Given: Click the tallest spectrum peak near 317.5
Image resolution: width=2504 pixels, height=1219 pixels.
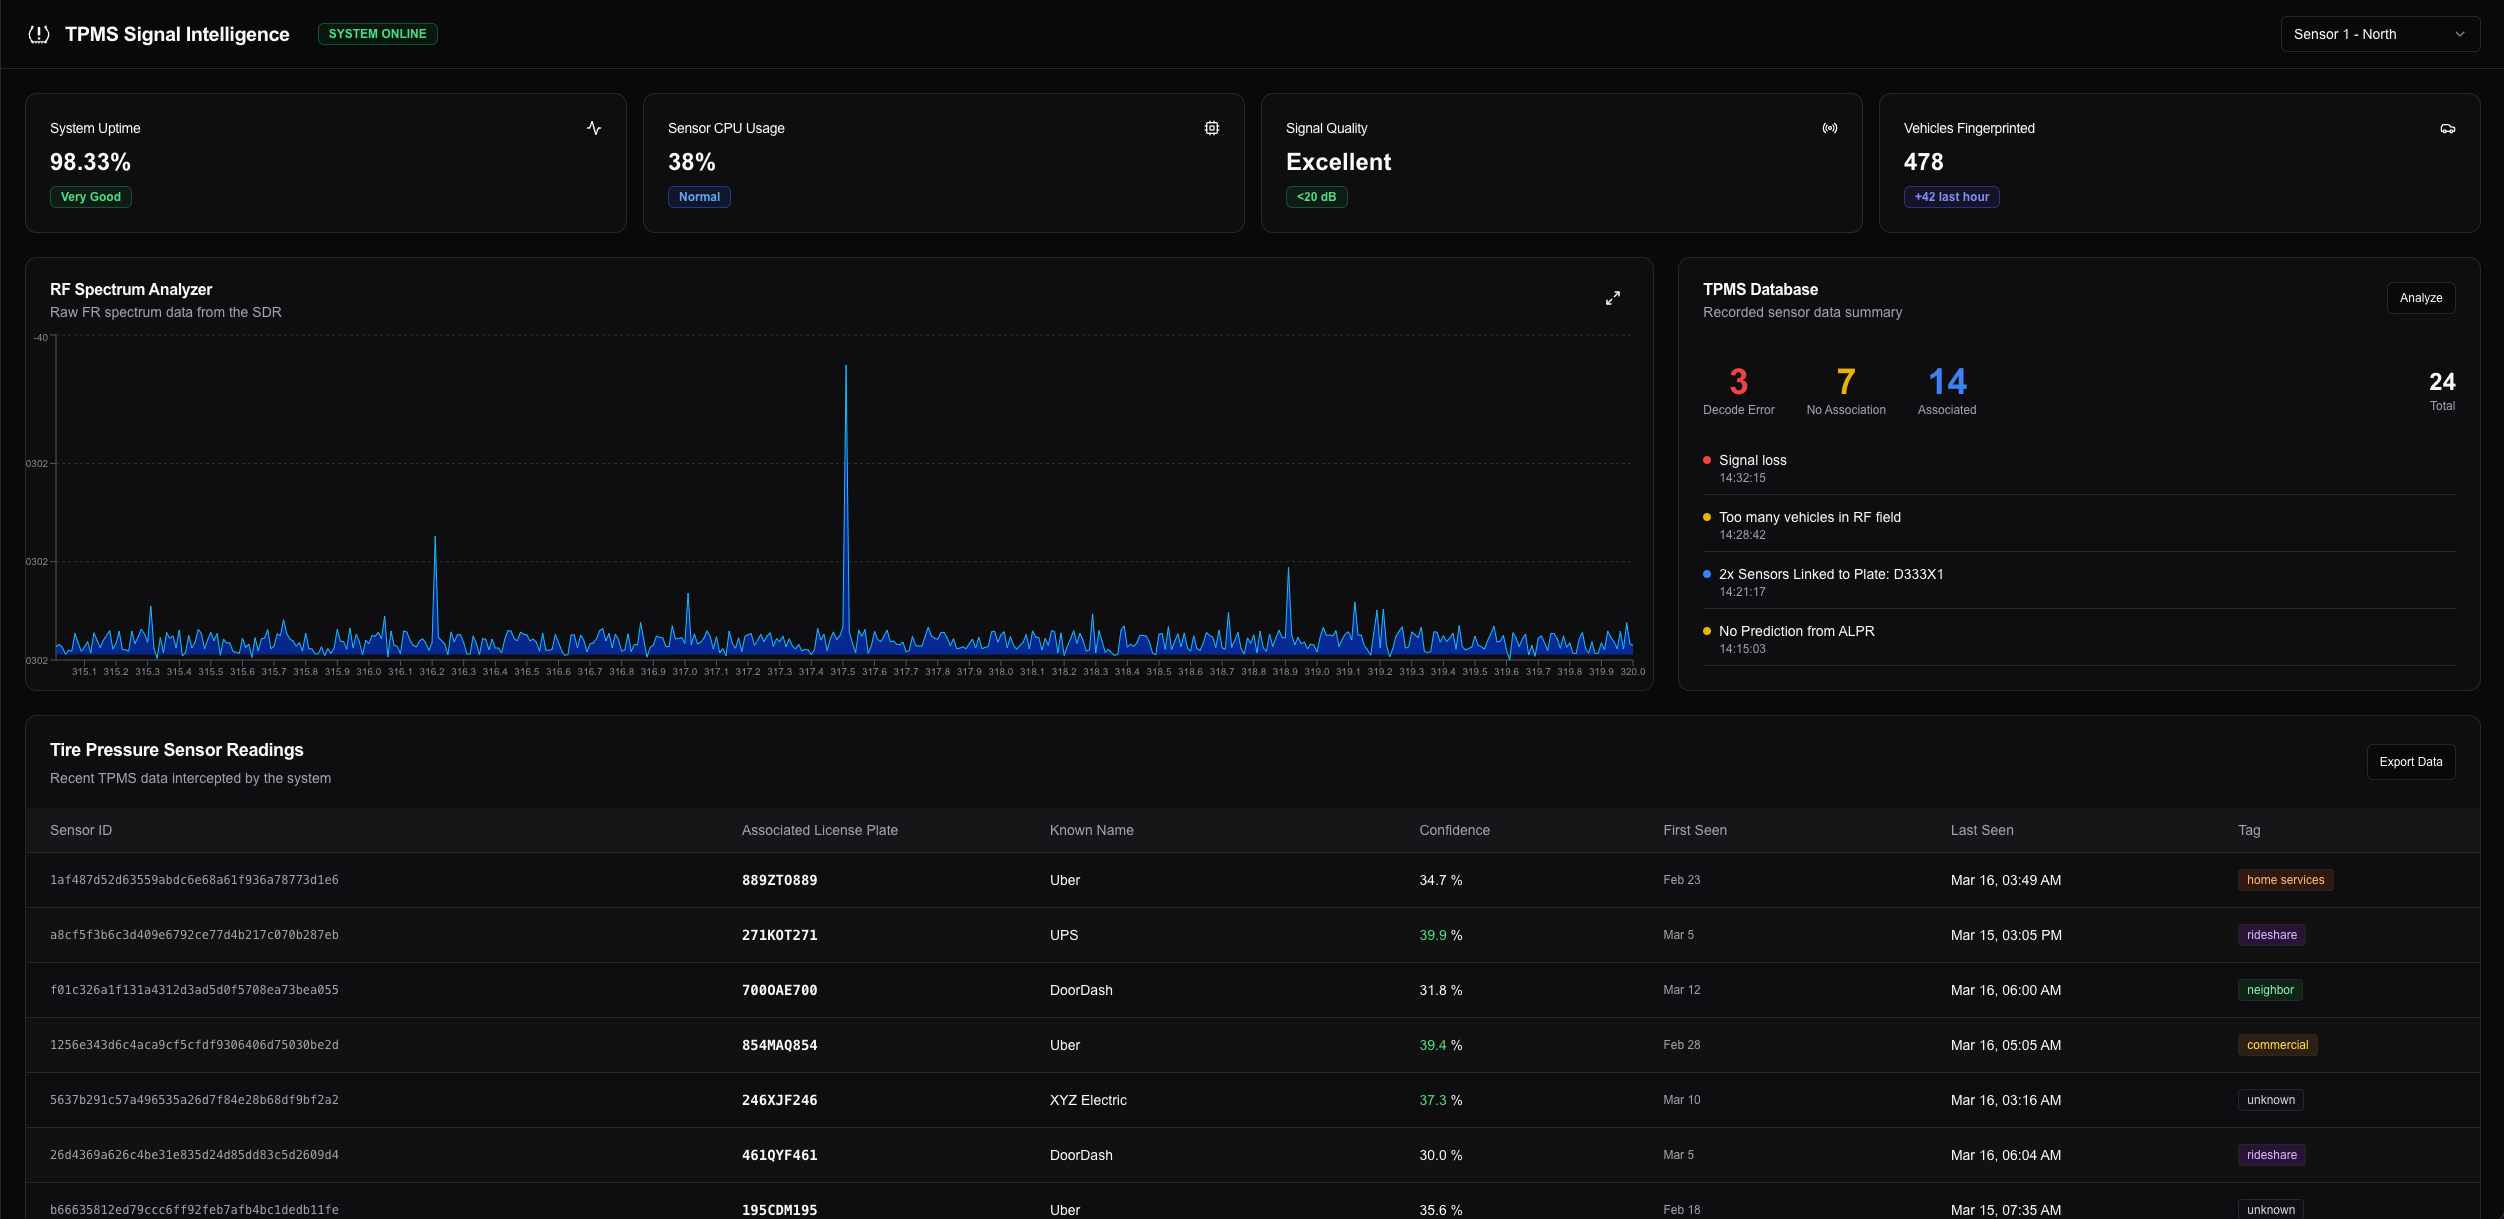Looking at the screenshot, I should [845, 372].
